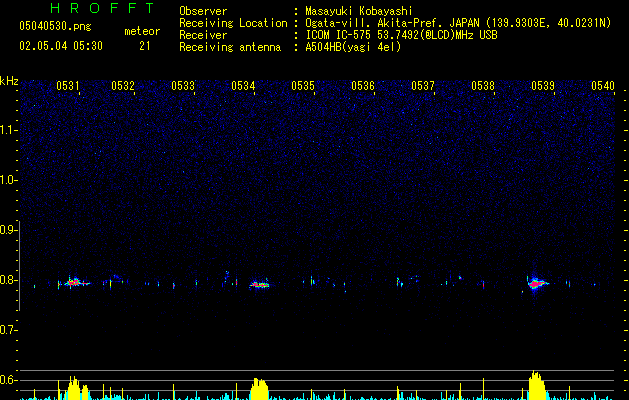Click time marker 0535
Viewport: 629px width, 400px height.
[x=303, y=86]
